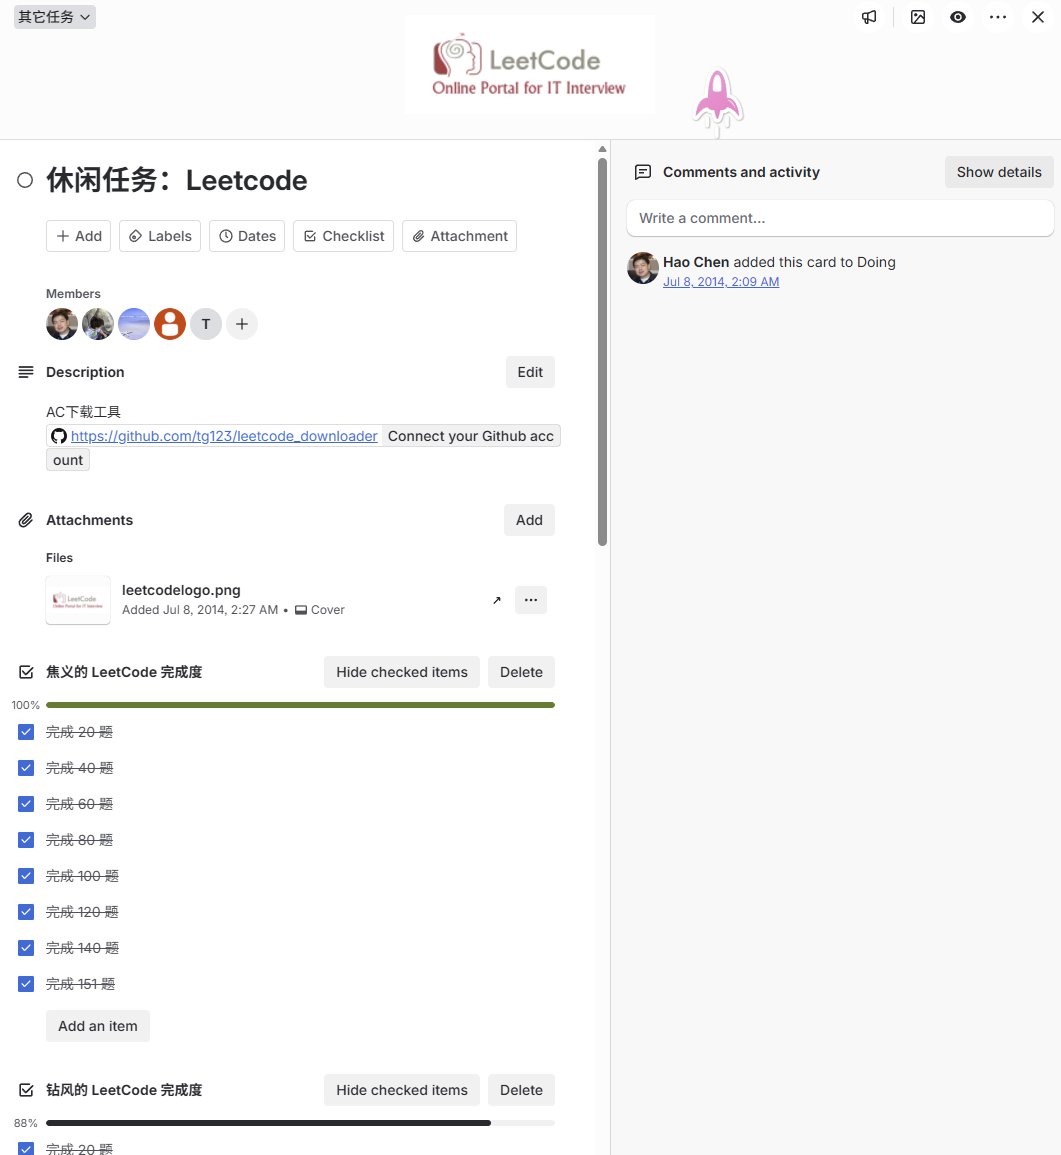This screenshot has width=1061, height=1155.
Task: Click Hao Chen name in activity entry
Action: coord(696,262)
